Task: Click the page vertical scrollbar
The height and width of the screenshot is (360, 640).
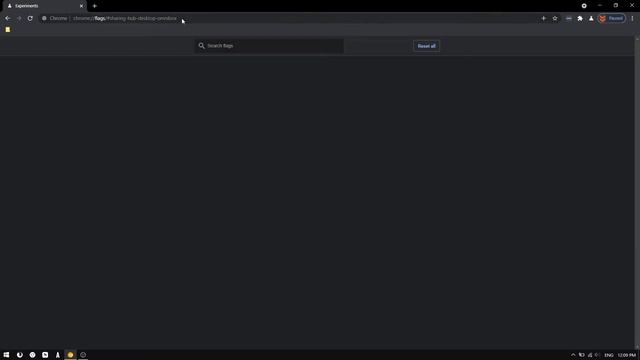Action: [637, 192]
